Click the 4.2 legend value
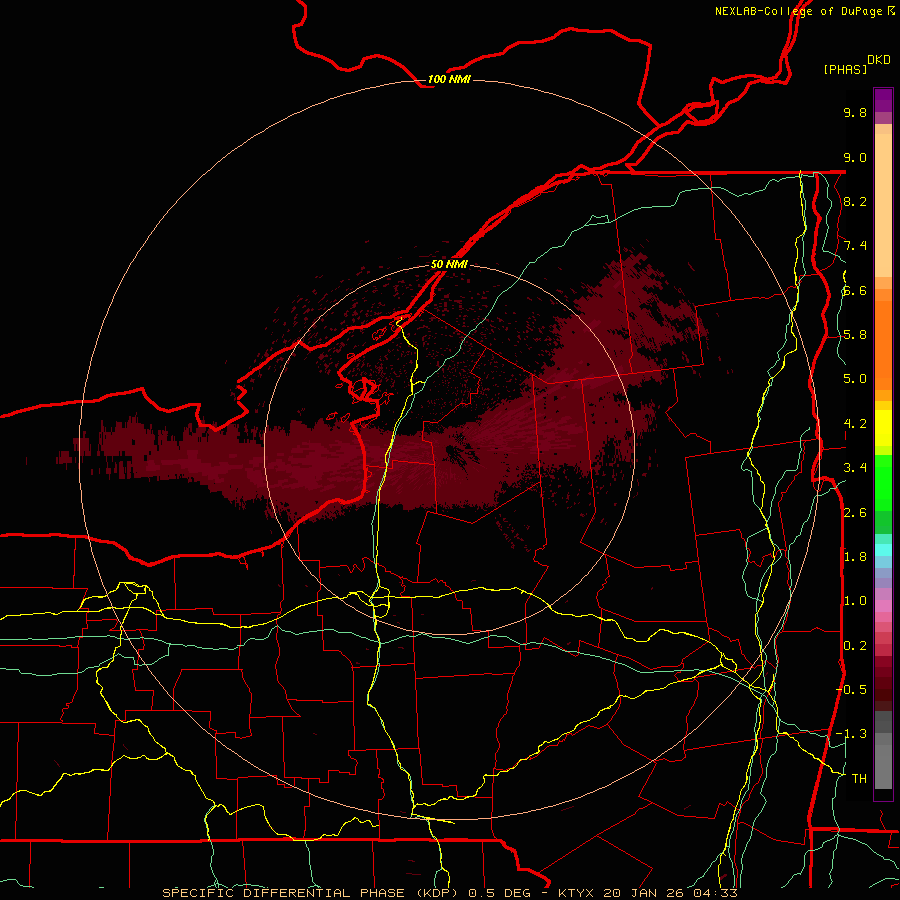900x900 pixels. click(855, 424)
